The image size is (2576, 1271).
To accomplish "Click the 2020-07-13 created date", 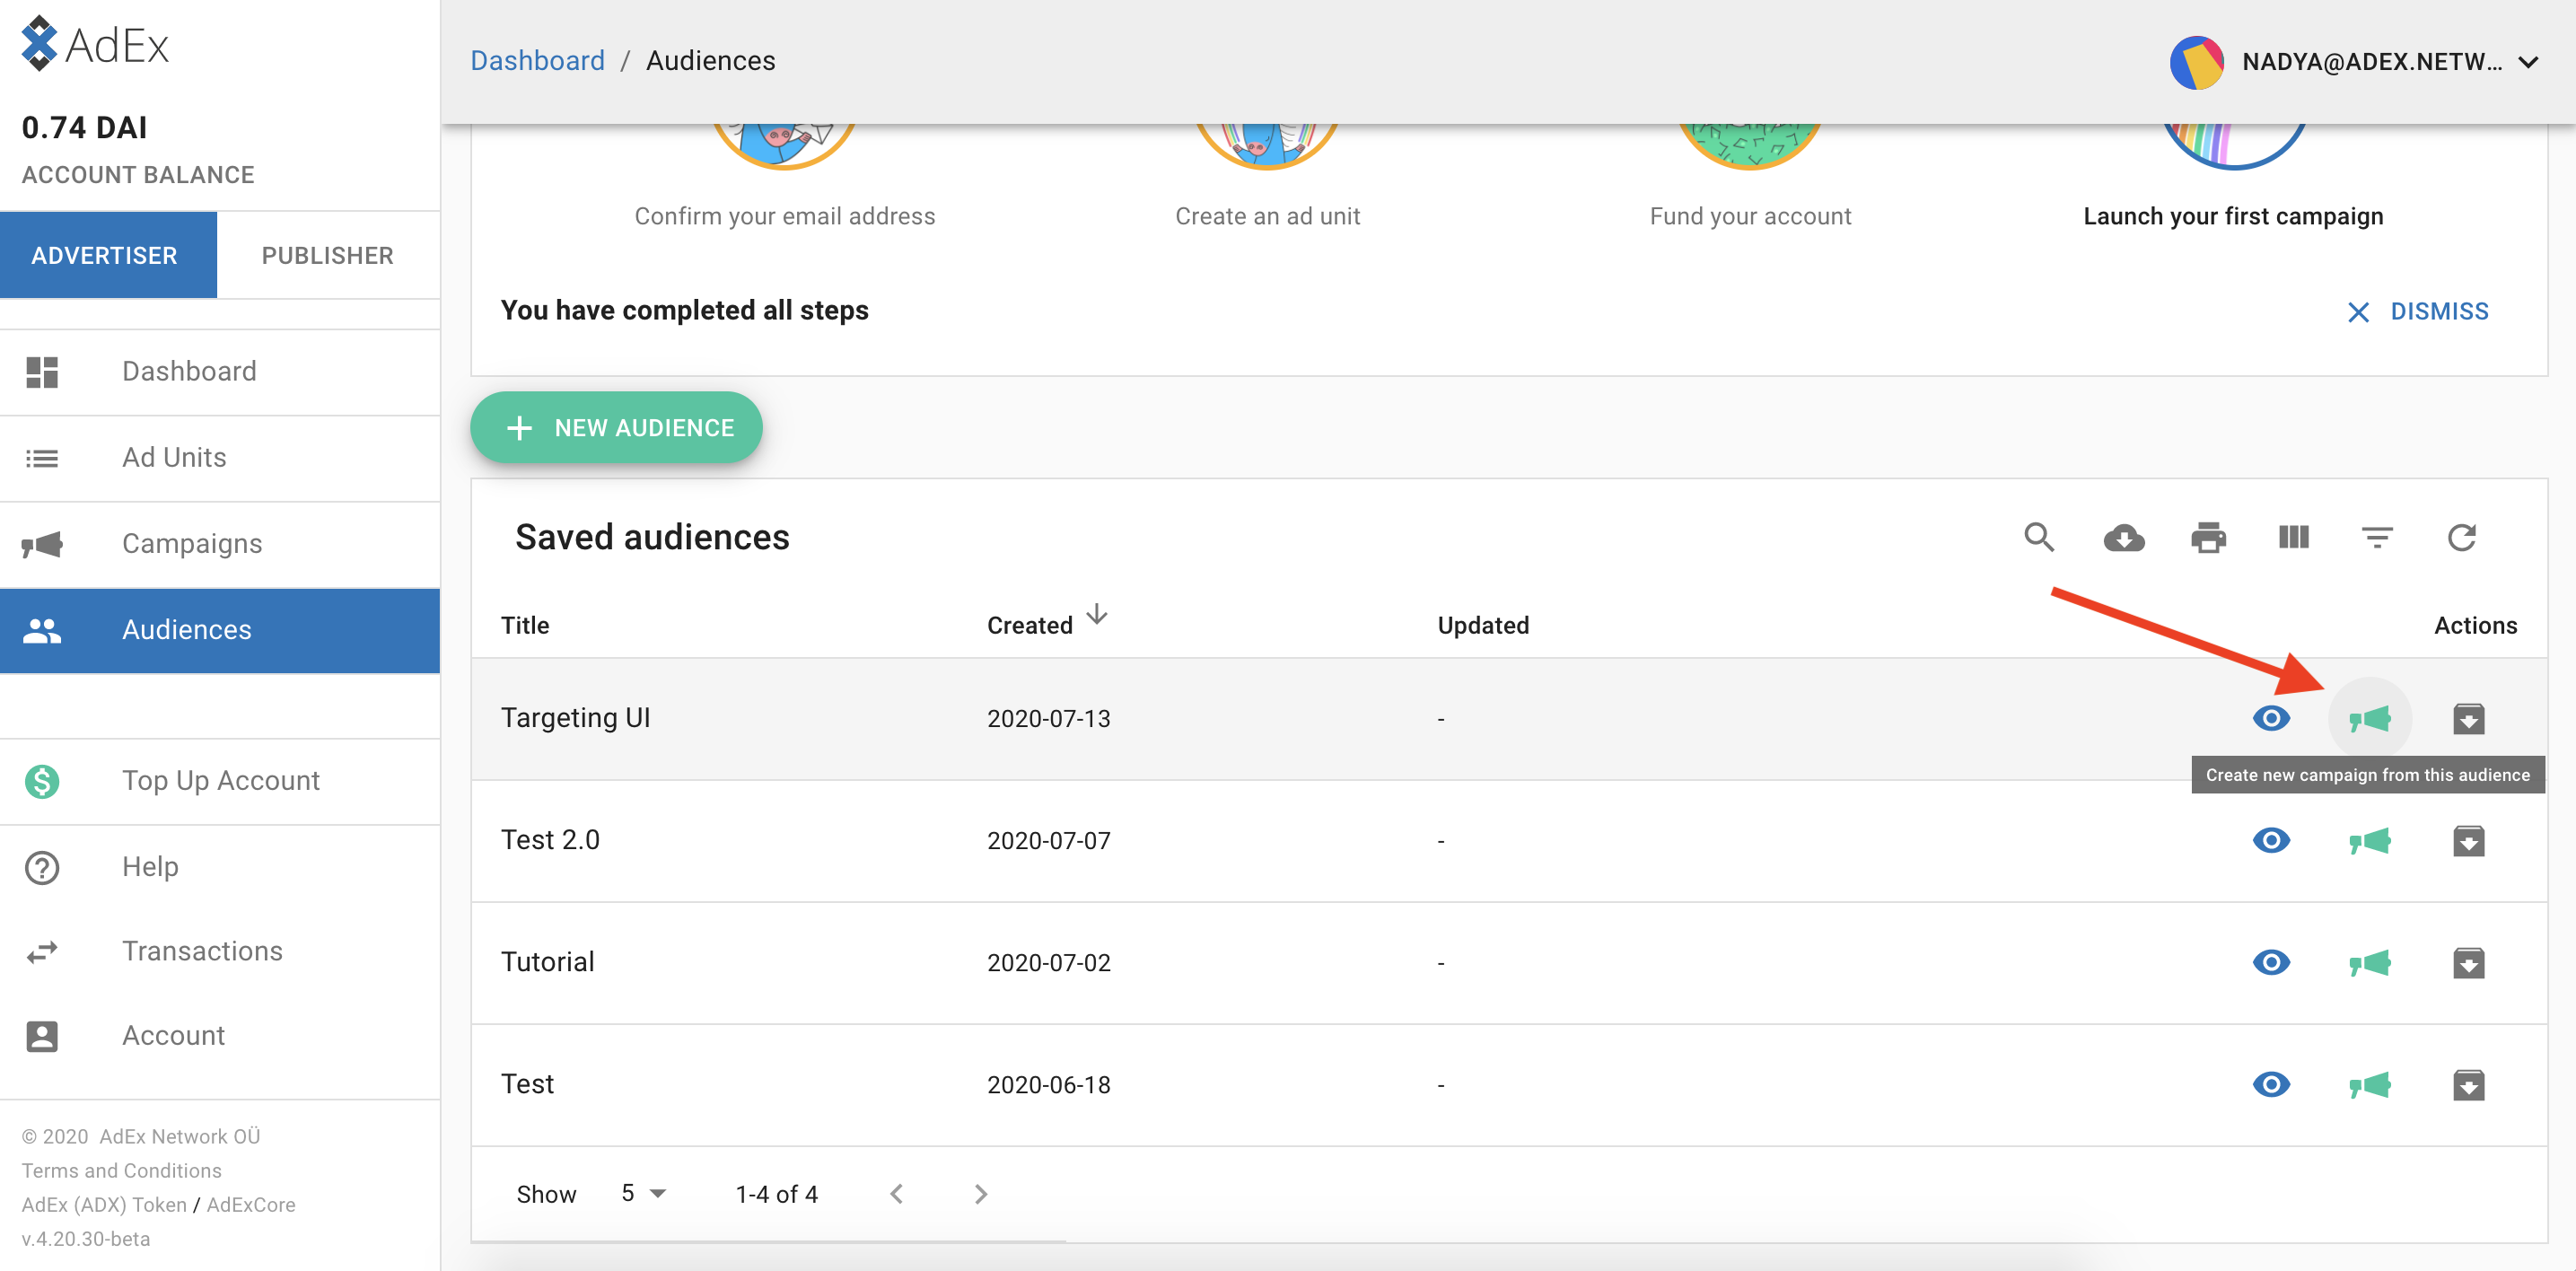I will point(1048,719).
